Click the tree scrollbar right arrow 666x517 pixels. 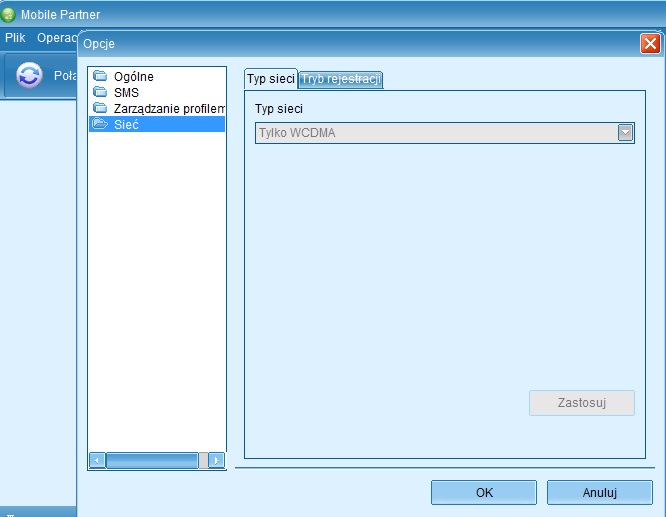(x=216, y=460)
